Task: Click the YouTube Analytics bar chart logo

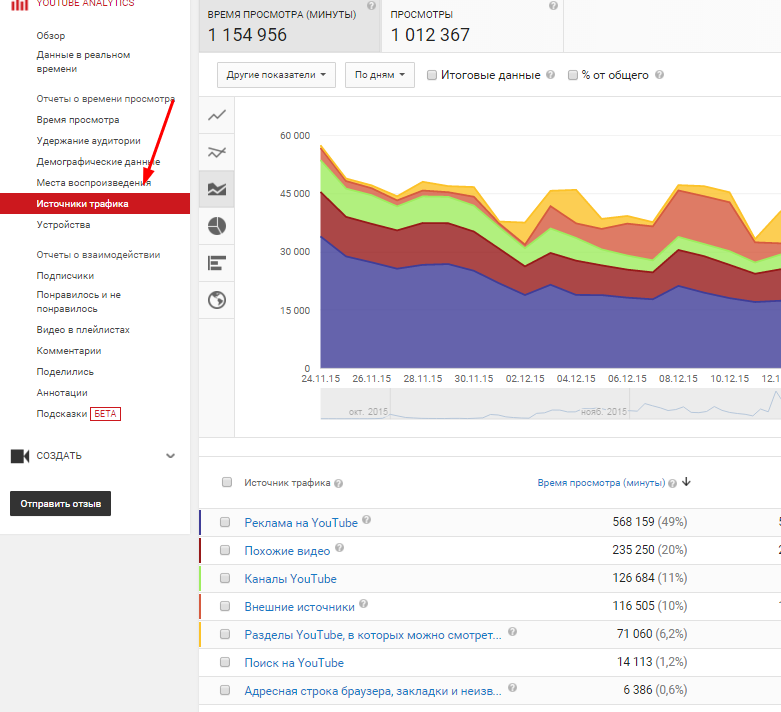Action: [19, 4]
